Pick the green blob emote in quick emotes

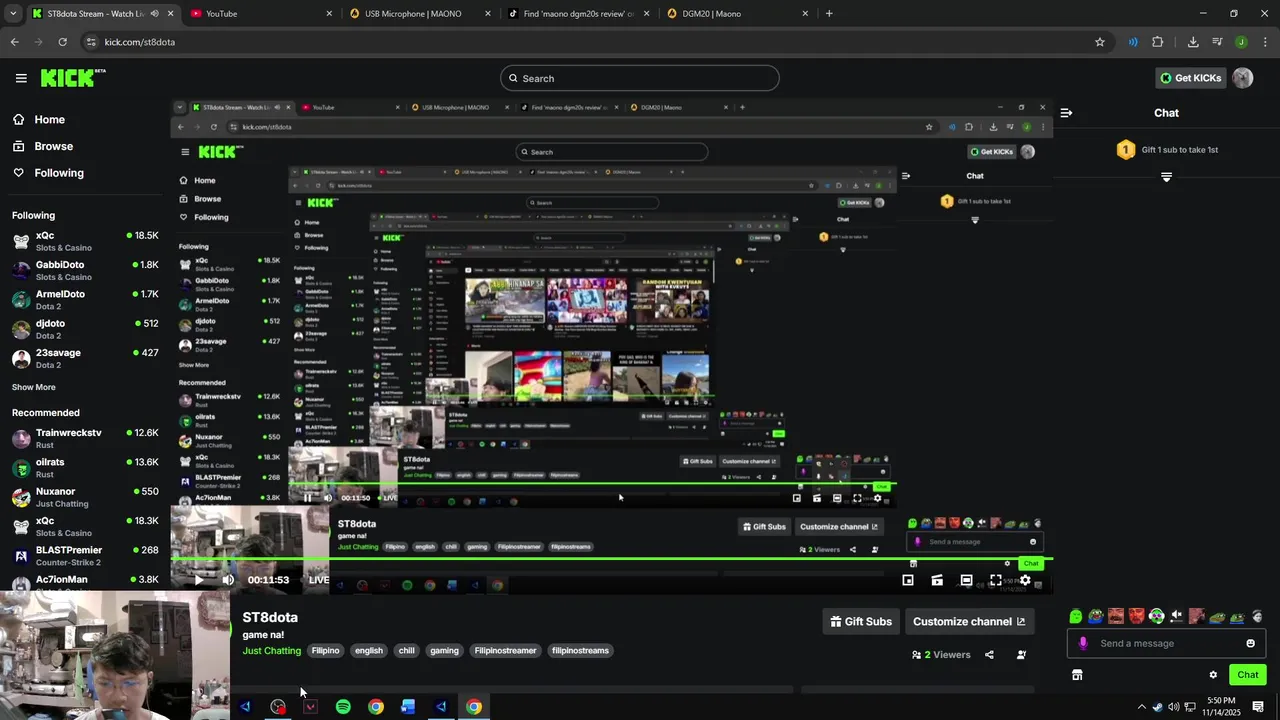pyautogui.click(x=1076, y=616)
